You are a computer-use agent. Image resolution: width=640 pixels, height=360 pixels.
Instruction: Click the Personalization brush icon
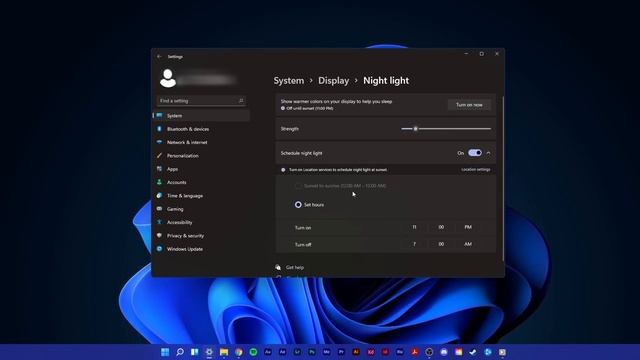point(159,156)
